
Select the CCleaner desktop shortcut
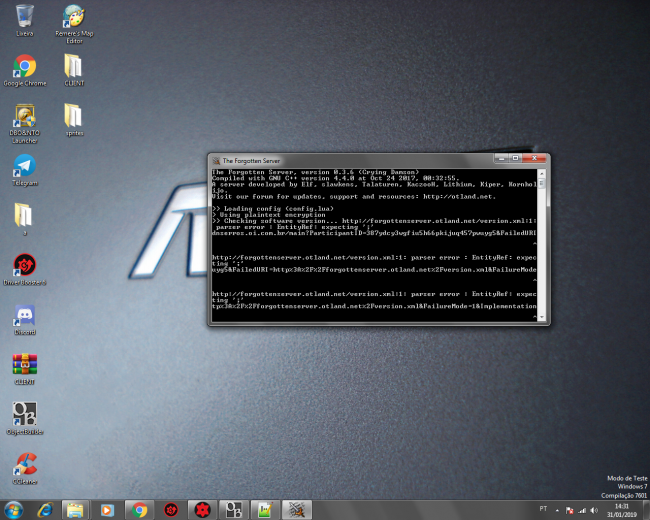tap(24, 469)
